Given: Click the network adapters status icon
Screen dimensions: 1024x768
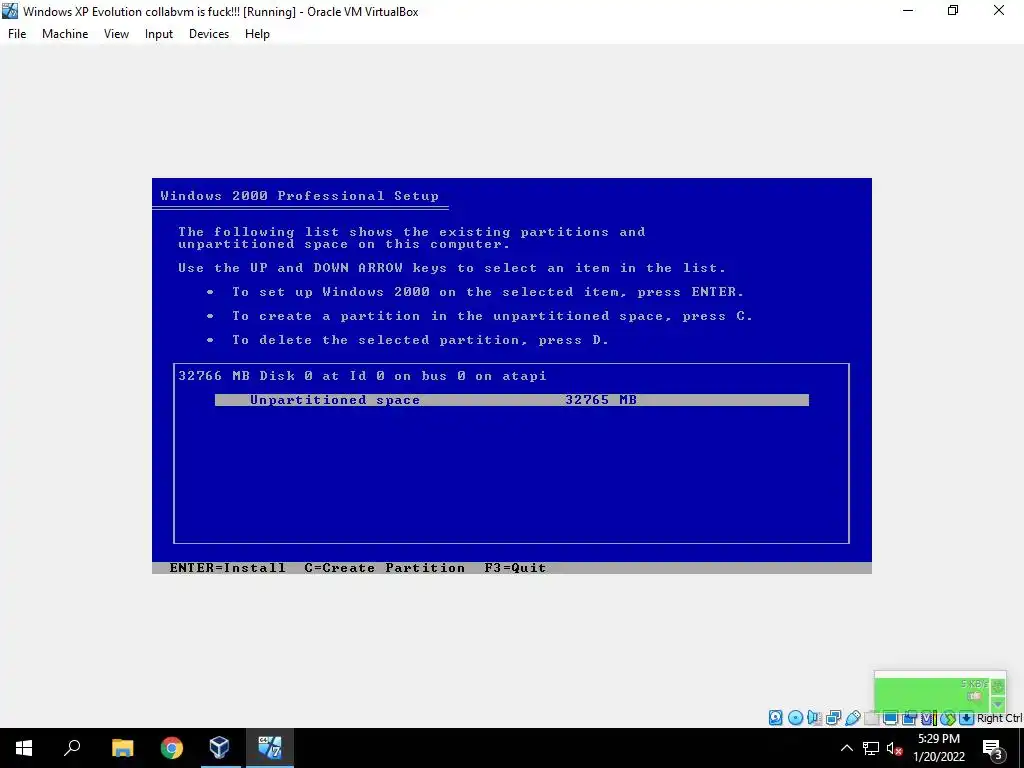Looking at the screenshot, I should coord(833,718).
